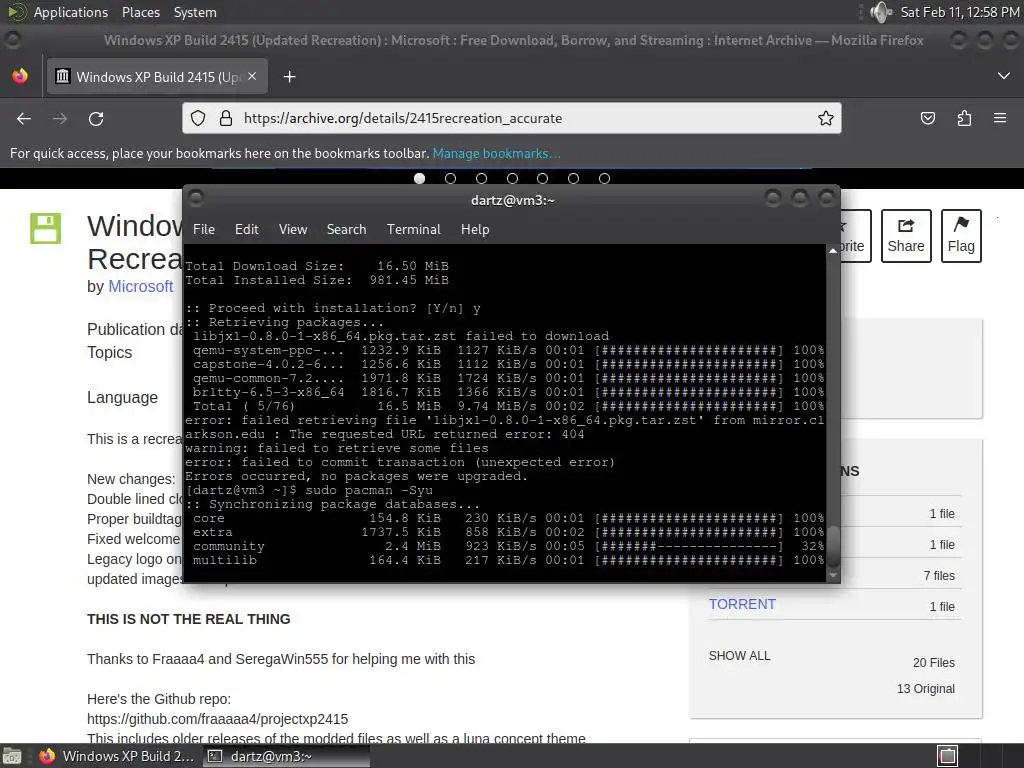Click the terminal scrollbar up arrow
Image resolution: width=1024 pixels, height=768 pixels.
coord(833,251)
